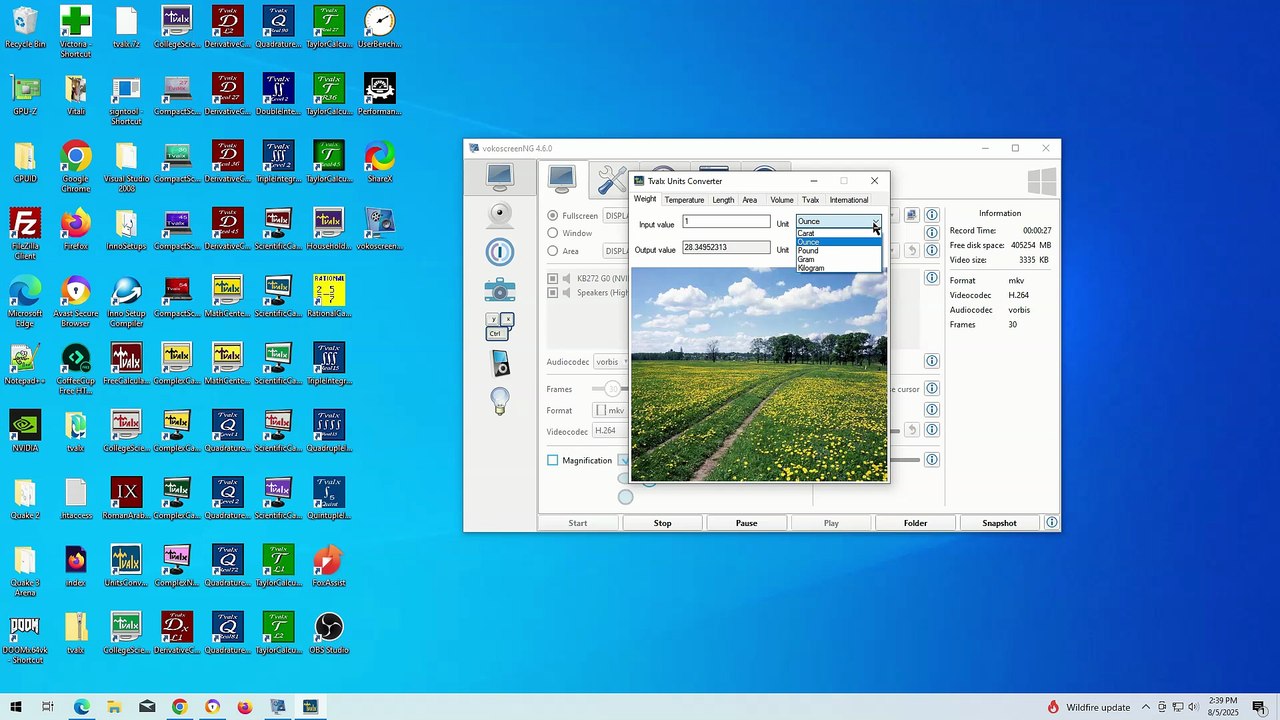Image resolution: width=1280 pixels, height=720 pixels.
Task: Open the Recycle Bin on desktop
Action: point(25,28)
